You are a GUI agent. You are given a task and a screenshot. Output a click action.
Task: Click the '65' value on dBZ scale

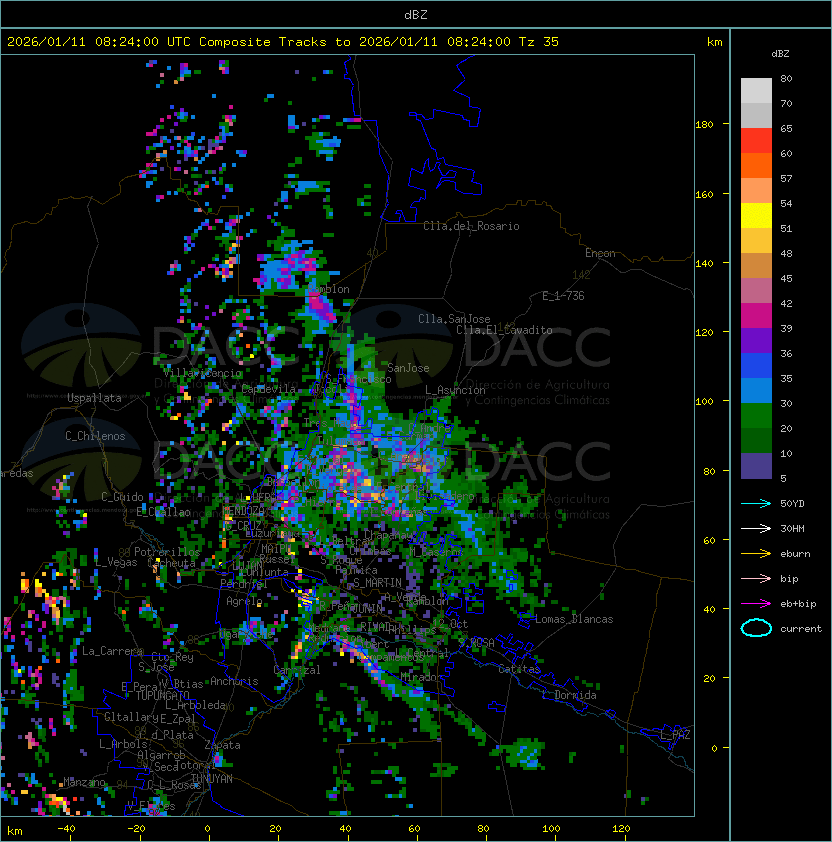tap(786, 128)
